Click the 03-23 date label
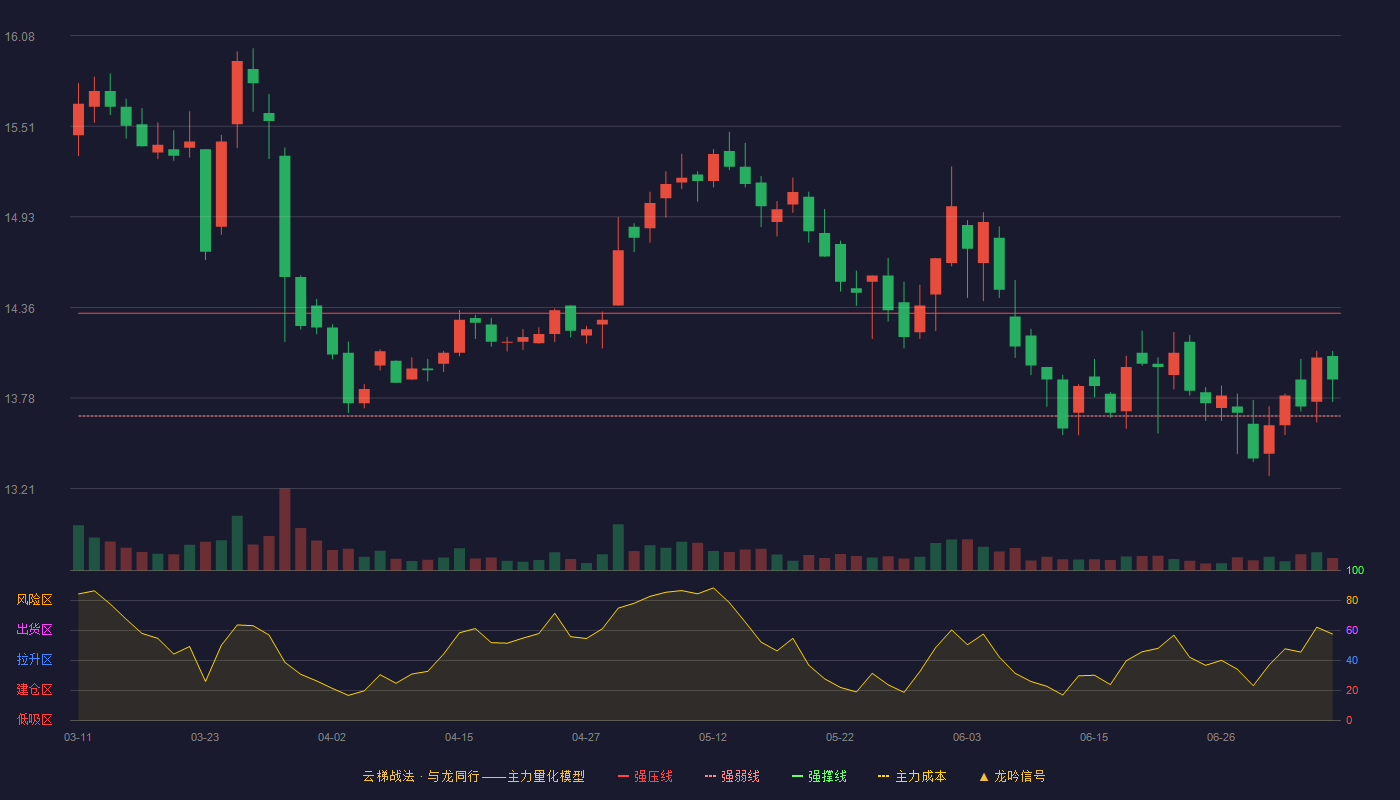The width and height of the screenshot is (1400, 800). 205,737
